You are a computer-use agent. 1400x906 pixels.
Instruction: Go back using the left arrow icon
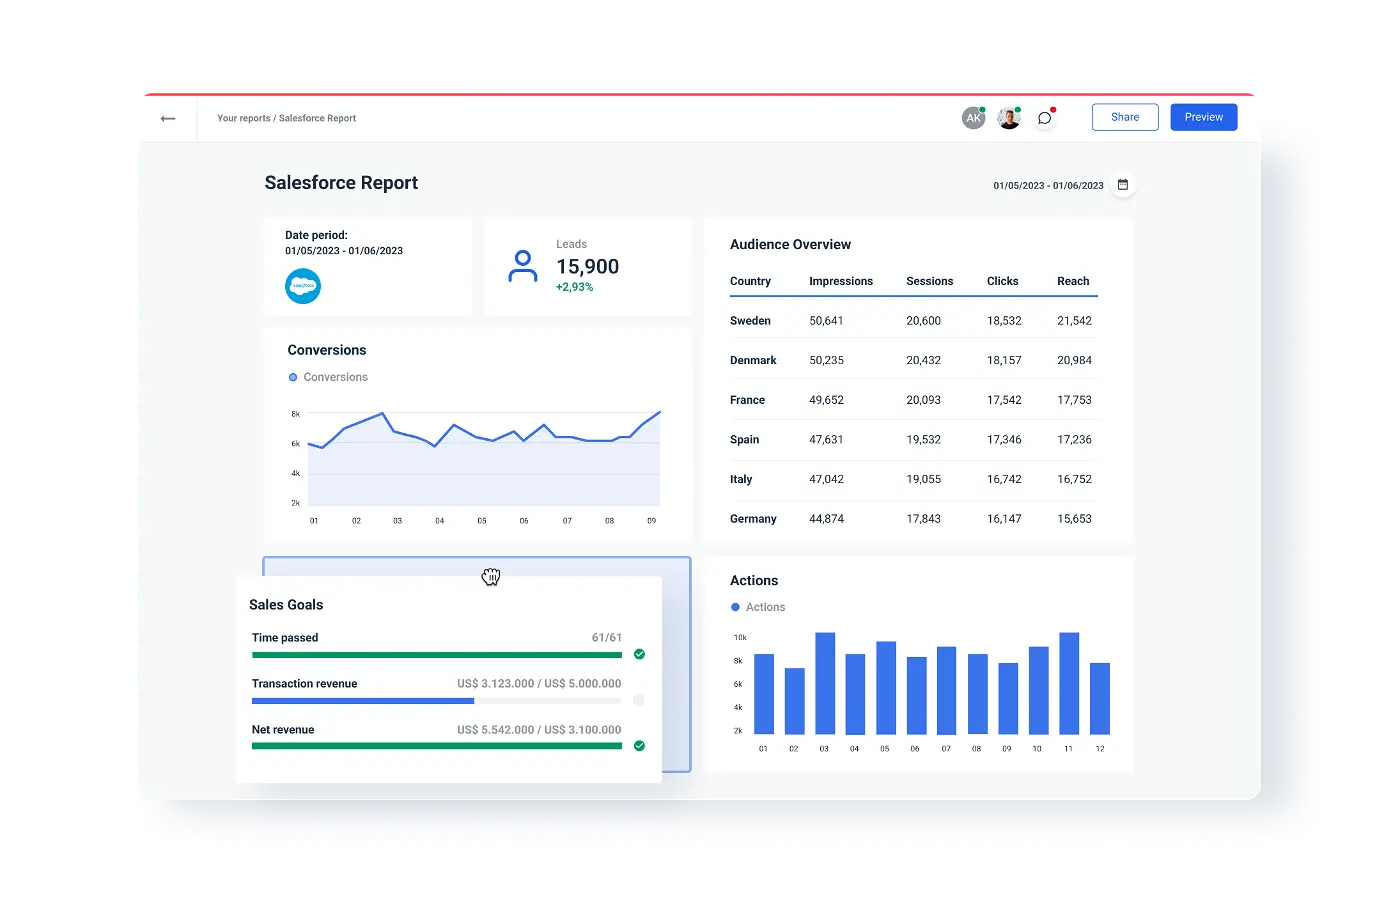tap(168, 118)
